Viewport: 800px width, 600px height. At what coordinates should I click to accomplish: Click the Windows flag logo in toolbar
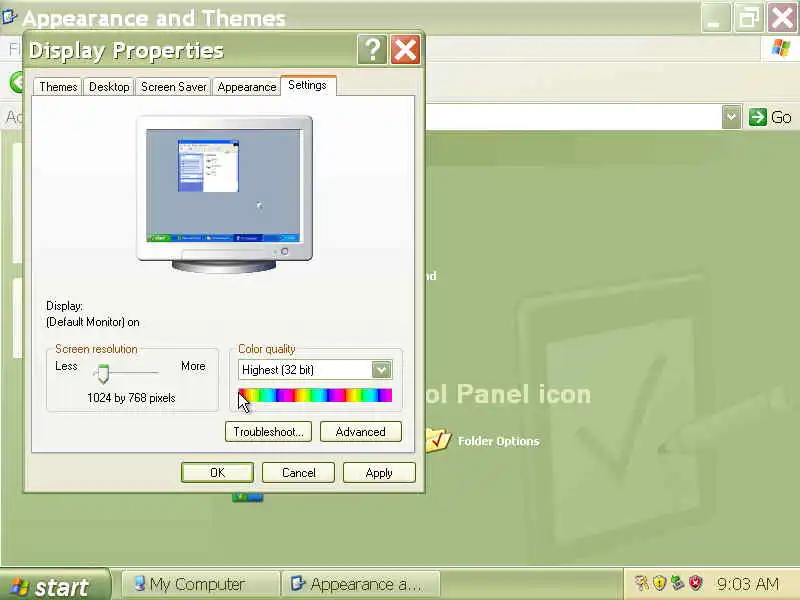(x=781, y=48)
